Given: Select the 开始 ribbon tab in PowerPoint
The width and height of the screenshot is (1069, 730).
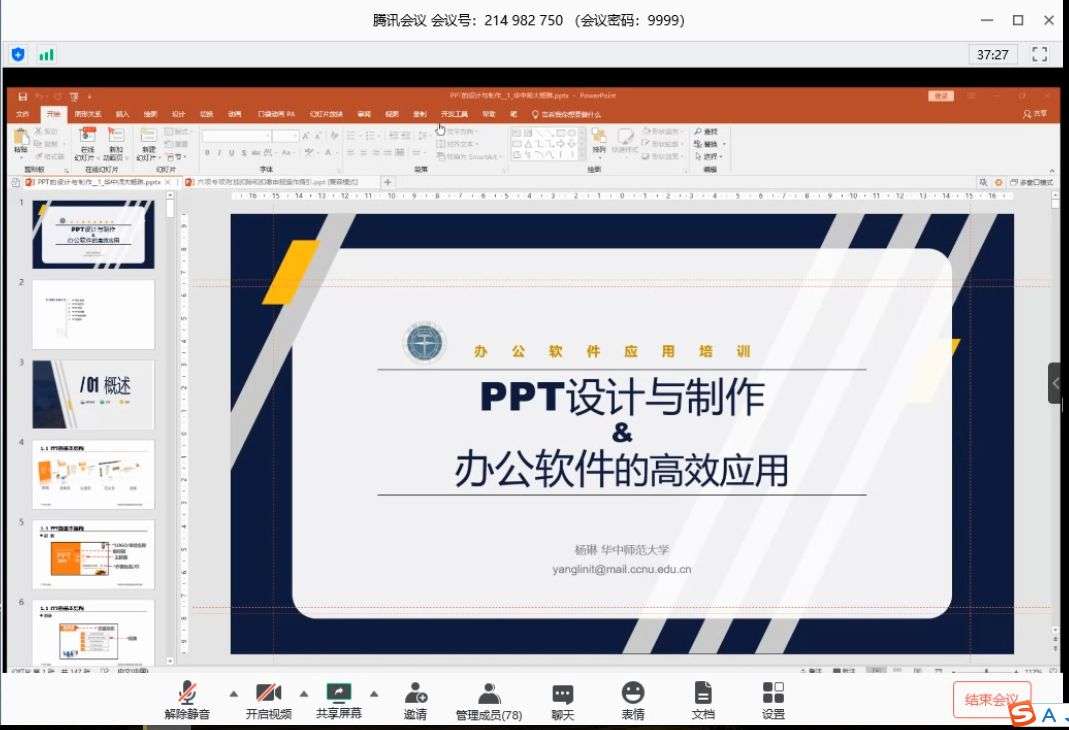Looking at the screenshot, I should click(x=53, y=114).
